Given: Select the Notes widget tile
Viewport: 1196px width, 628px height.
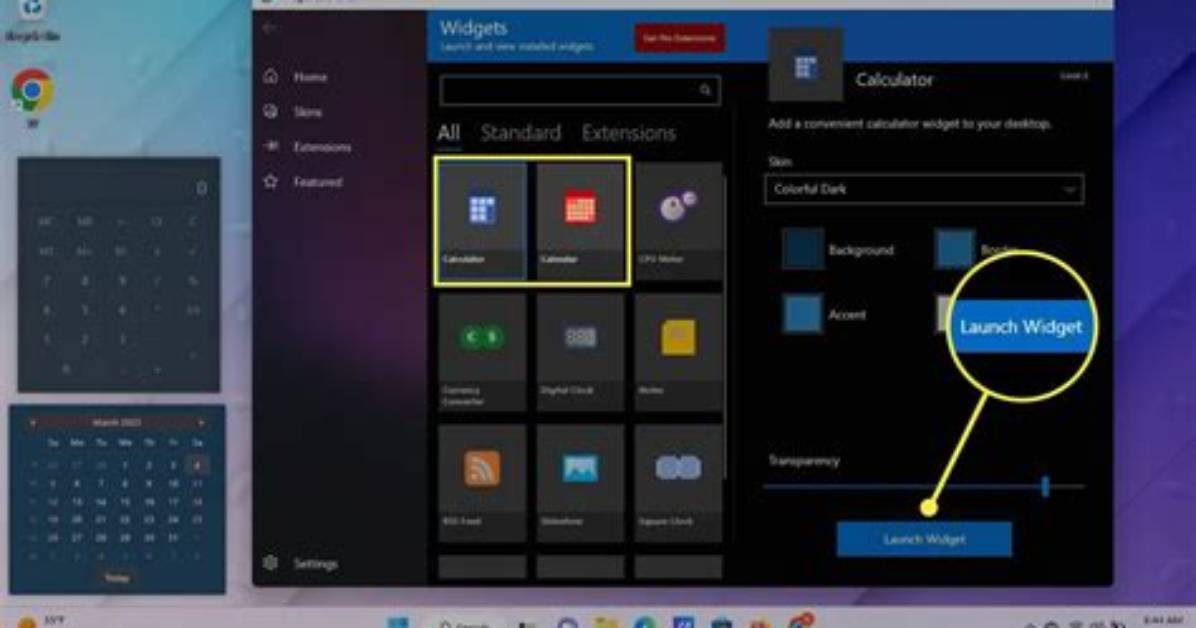Looking at the screenshot, I should (678, 352).
